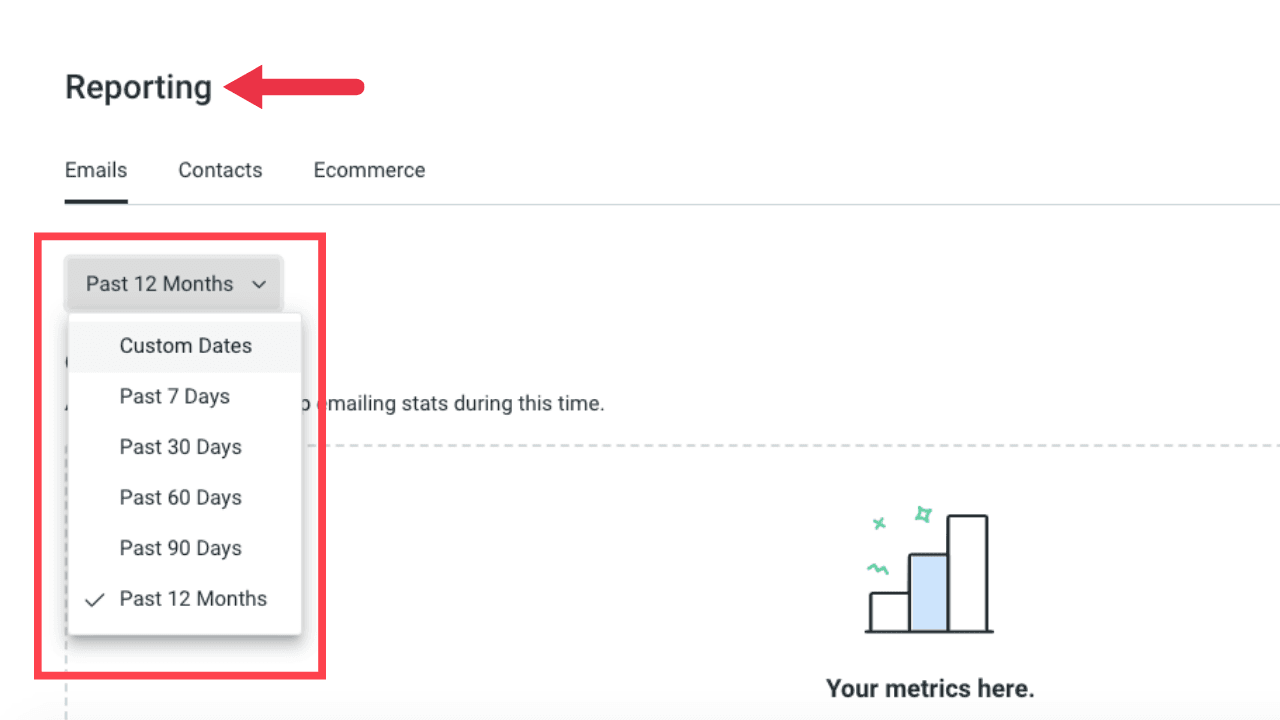Click checkmark next to Past 12 Months

pos(95,600)
